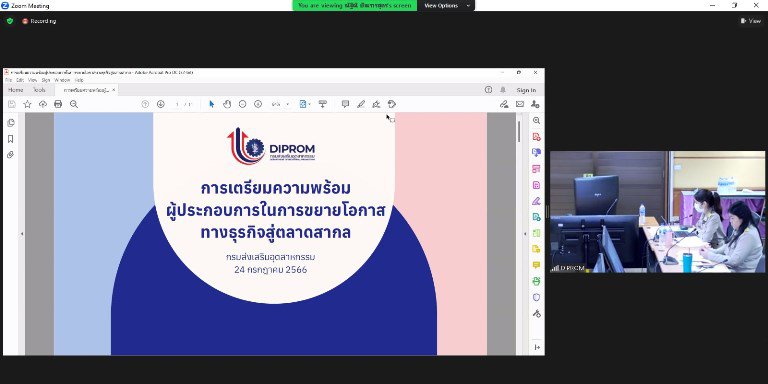This screenshot has width=768, height=384.
Task: Print the PDF with the printer icon
Action: coord(58,104)
